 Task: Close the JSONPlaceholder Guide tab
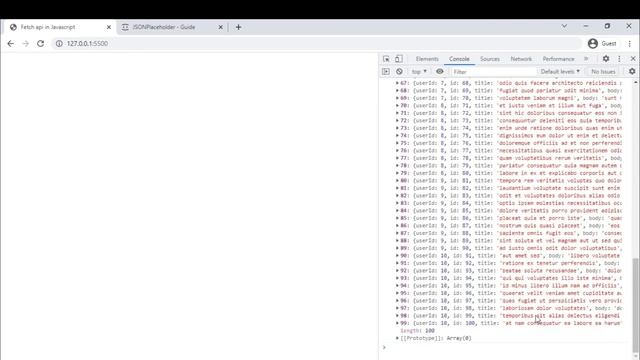tap(220, 27)
